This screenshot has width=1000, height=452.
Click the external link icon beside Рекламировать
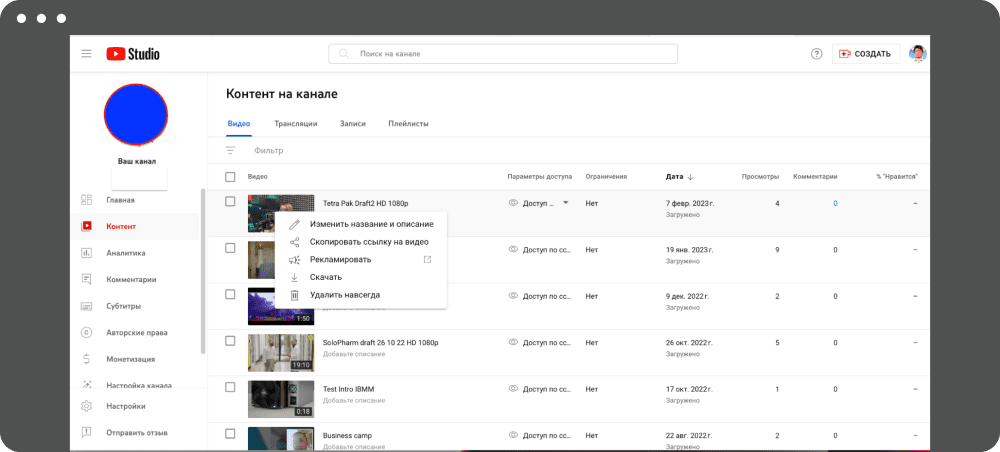(x=428, y=259)
